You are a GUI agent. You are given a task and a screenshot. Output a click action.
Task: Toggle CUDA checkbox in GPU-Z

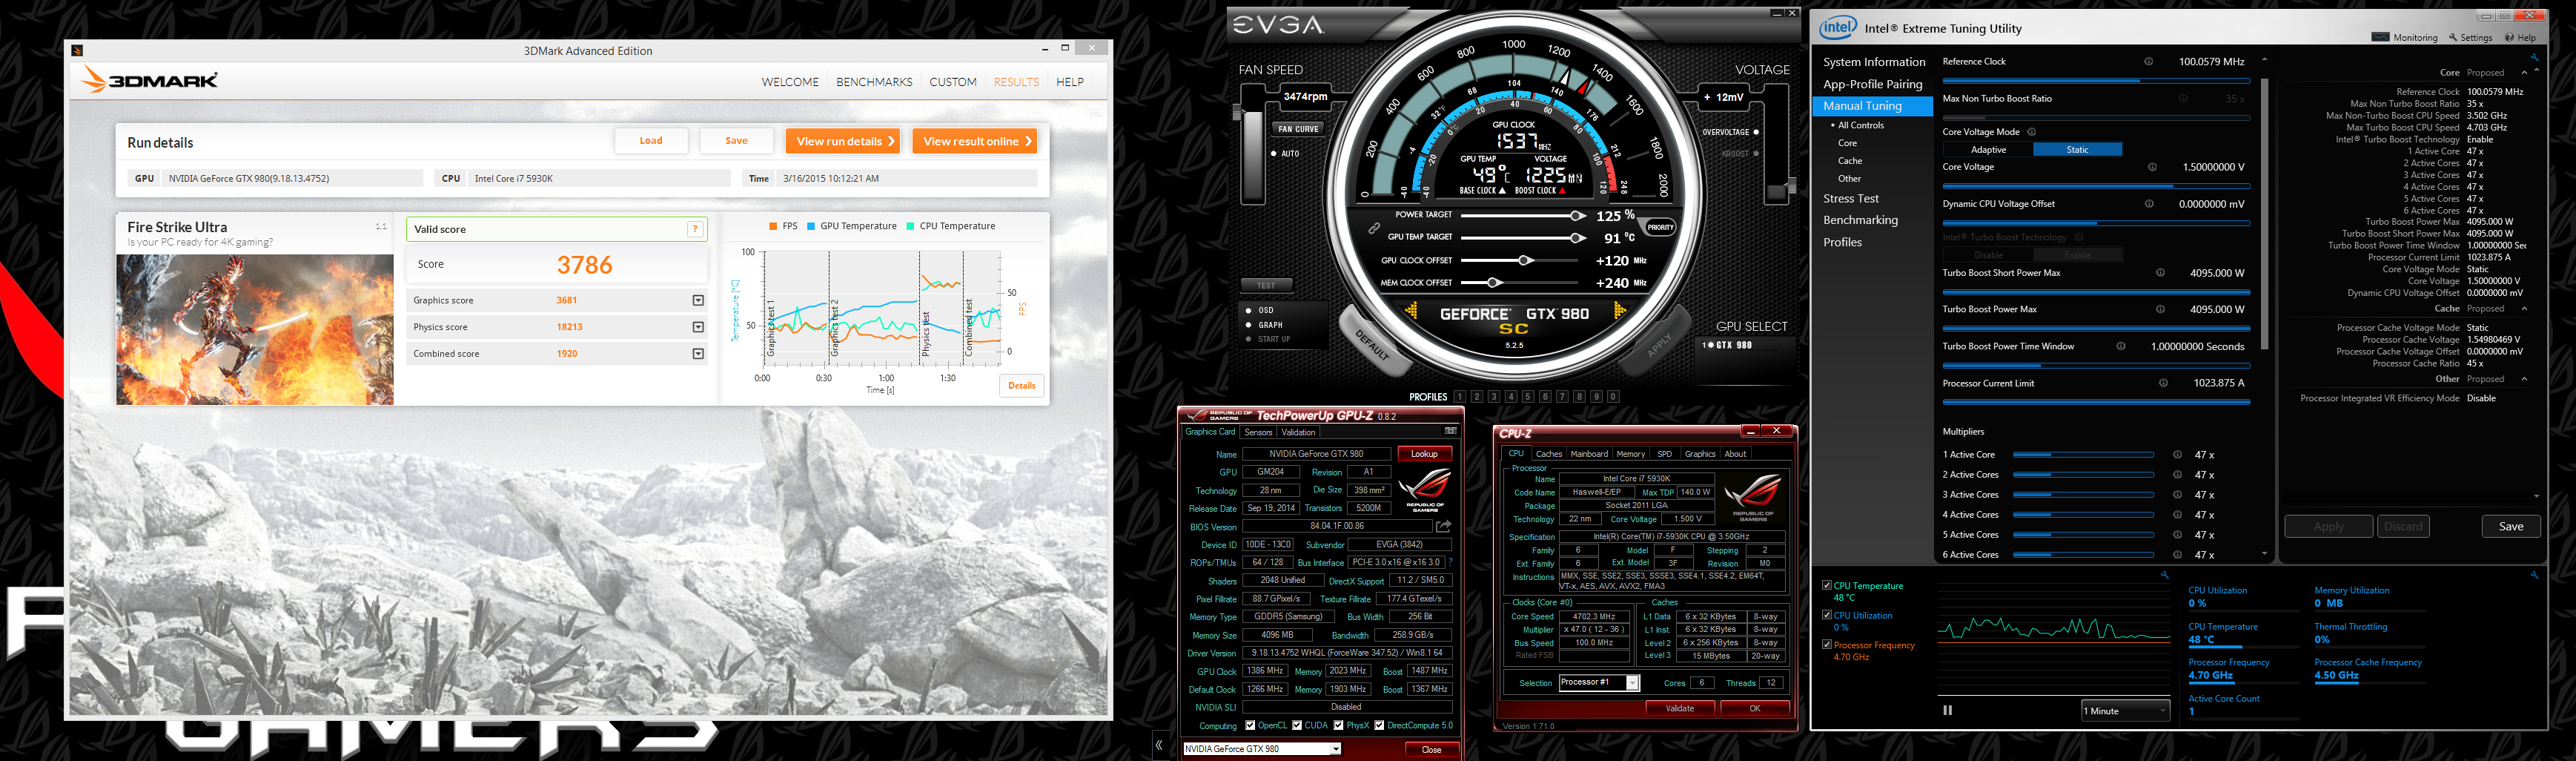coord(1297,726)
